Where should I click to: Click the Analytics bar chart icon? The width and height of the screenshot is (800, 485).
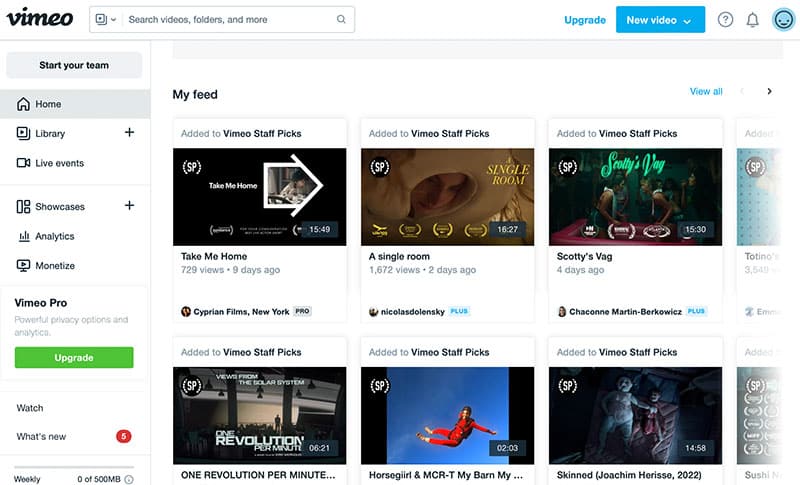[x=24, y=236]
